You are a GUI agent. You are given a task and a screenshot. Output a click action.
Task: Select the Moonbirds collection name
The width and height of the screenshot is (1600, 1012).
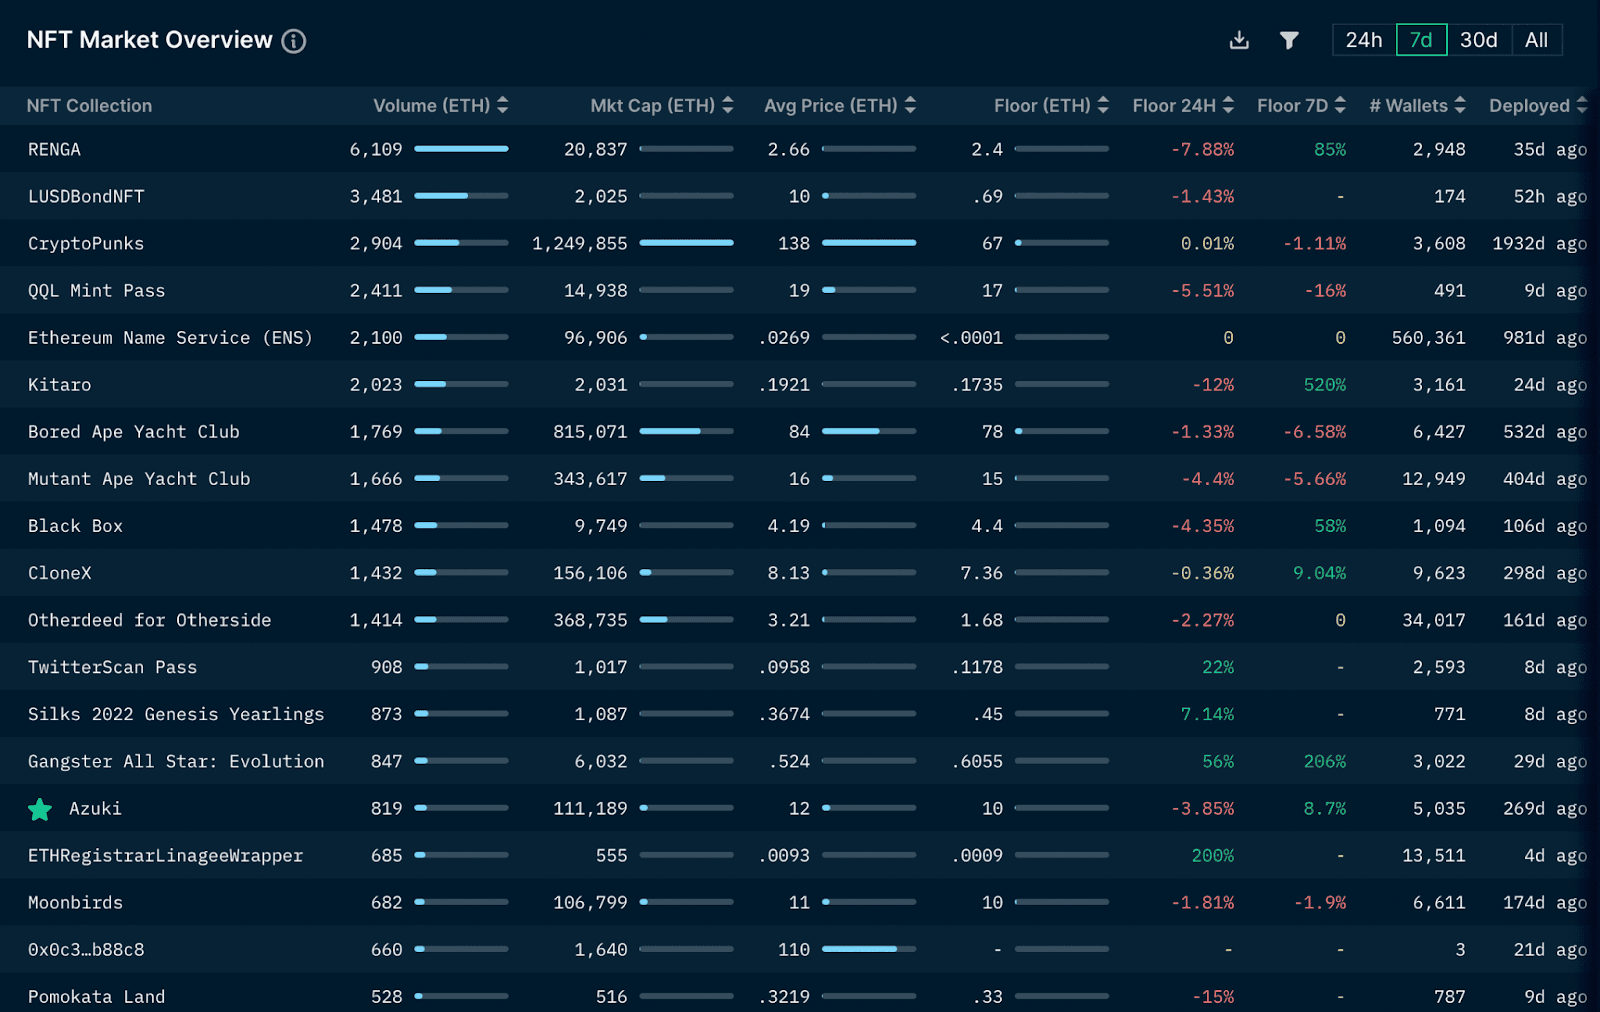[x=75, y=902]
